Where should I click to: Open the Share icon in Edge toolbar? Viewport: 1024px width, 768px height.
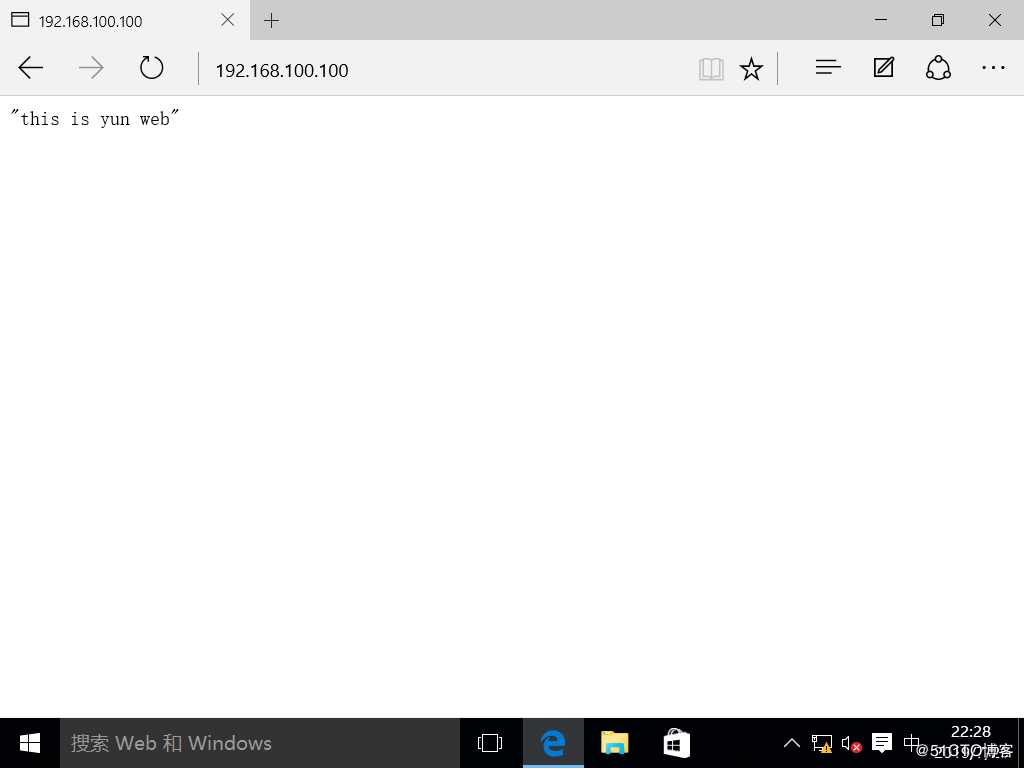[938, 68]
